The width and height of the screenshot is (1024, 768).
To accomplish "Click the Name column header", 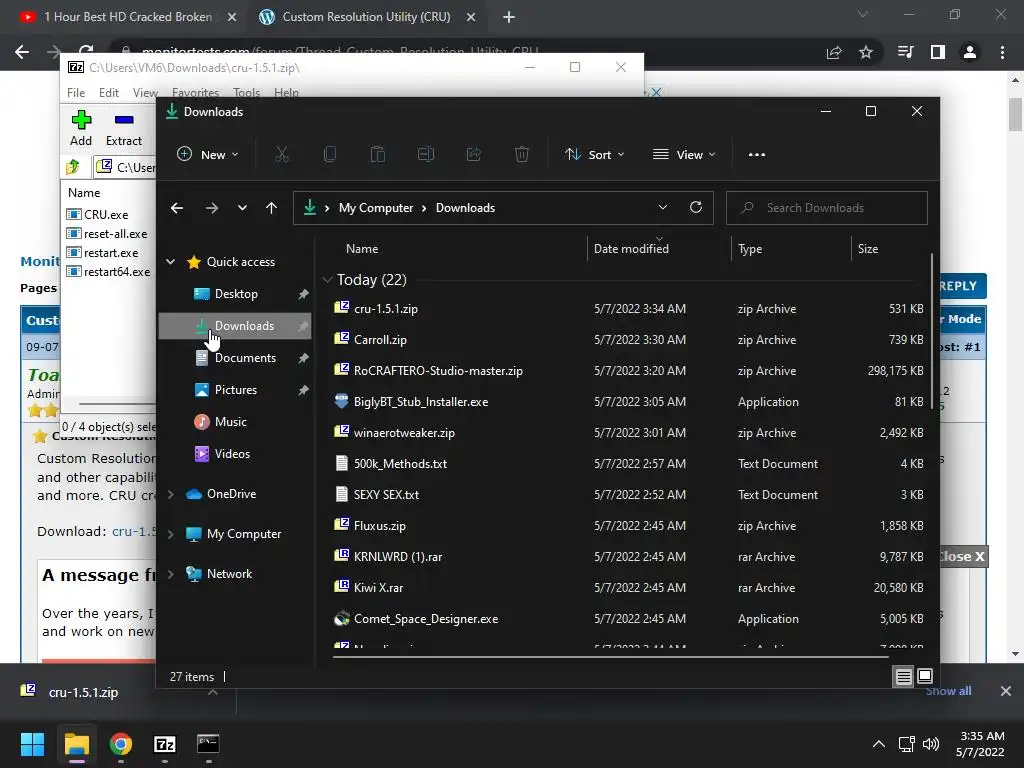I will pos(362,249).
